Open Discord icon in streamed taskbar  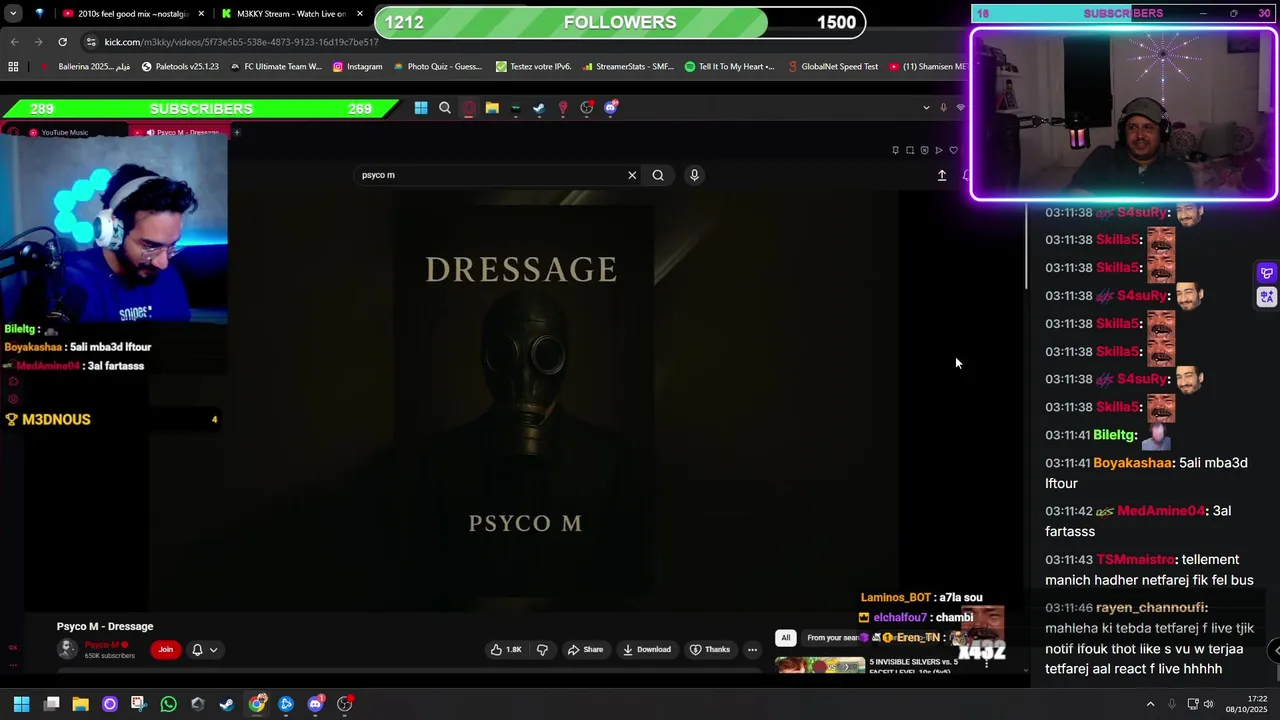tap(611, 108)
